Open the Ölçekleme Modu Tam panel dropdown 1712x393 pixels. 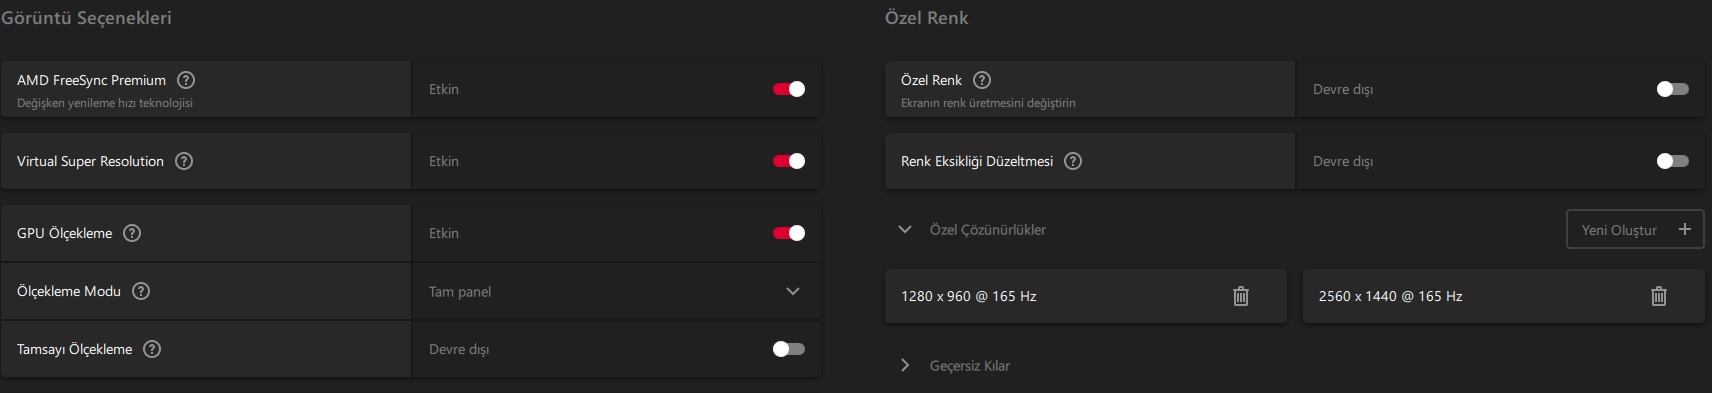pos(617,291)
